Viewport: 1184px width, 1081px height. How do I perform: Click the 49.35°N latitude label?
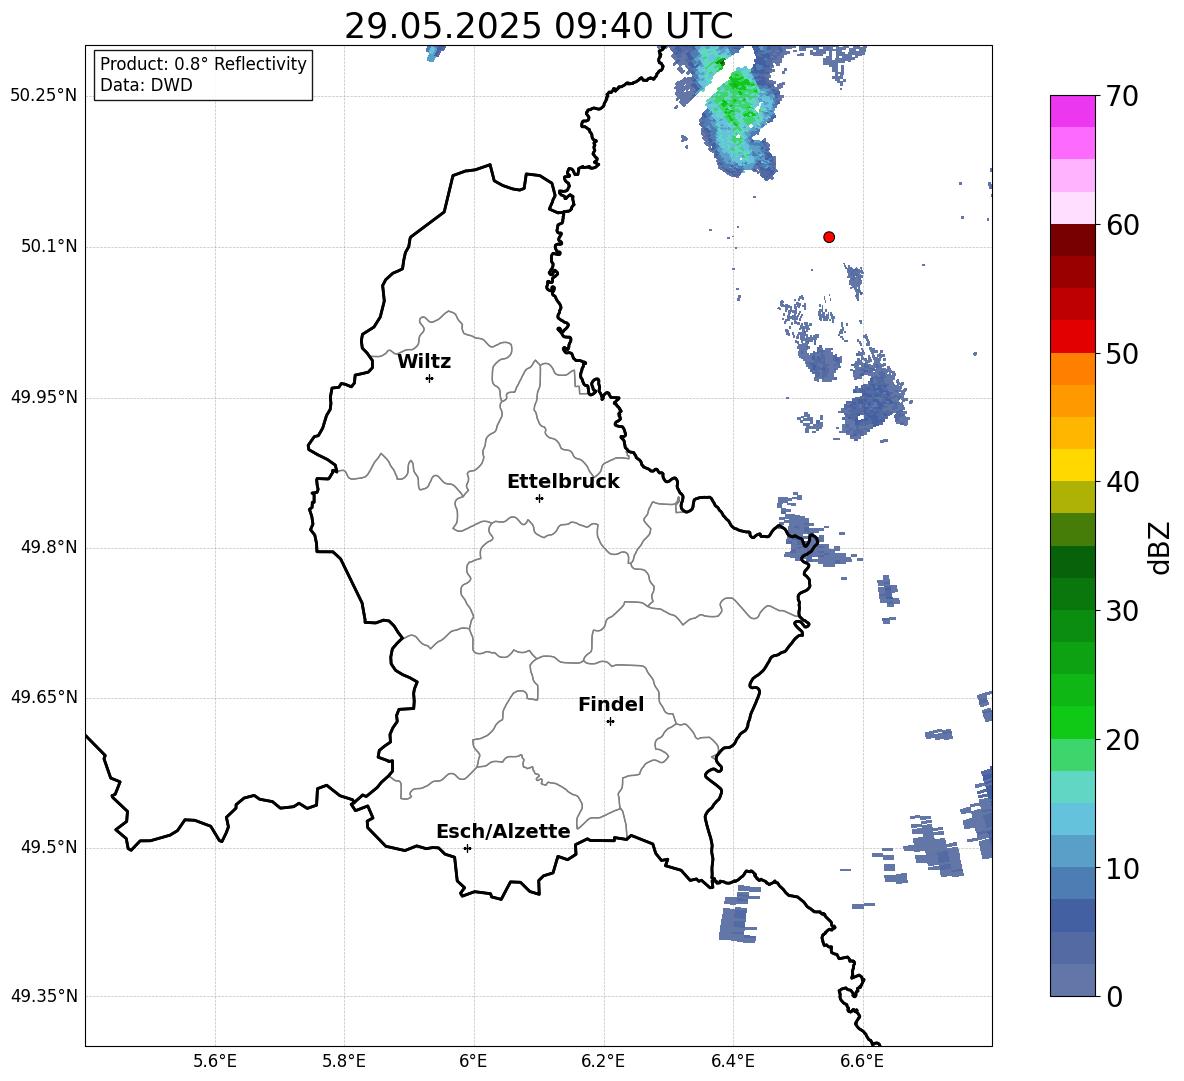click(44, 996)
